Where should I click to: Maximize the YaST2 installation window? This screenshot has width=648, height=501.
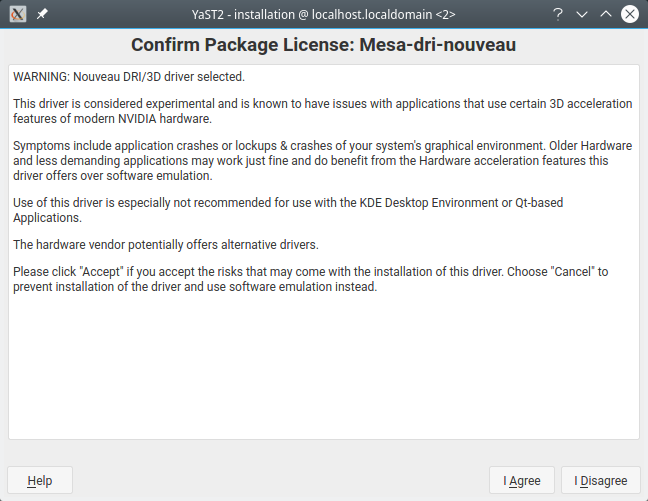pos(606,14)
